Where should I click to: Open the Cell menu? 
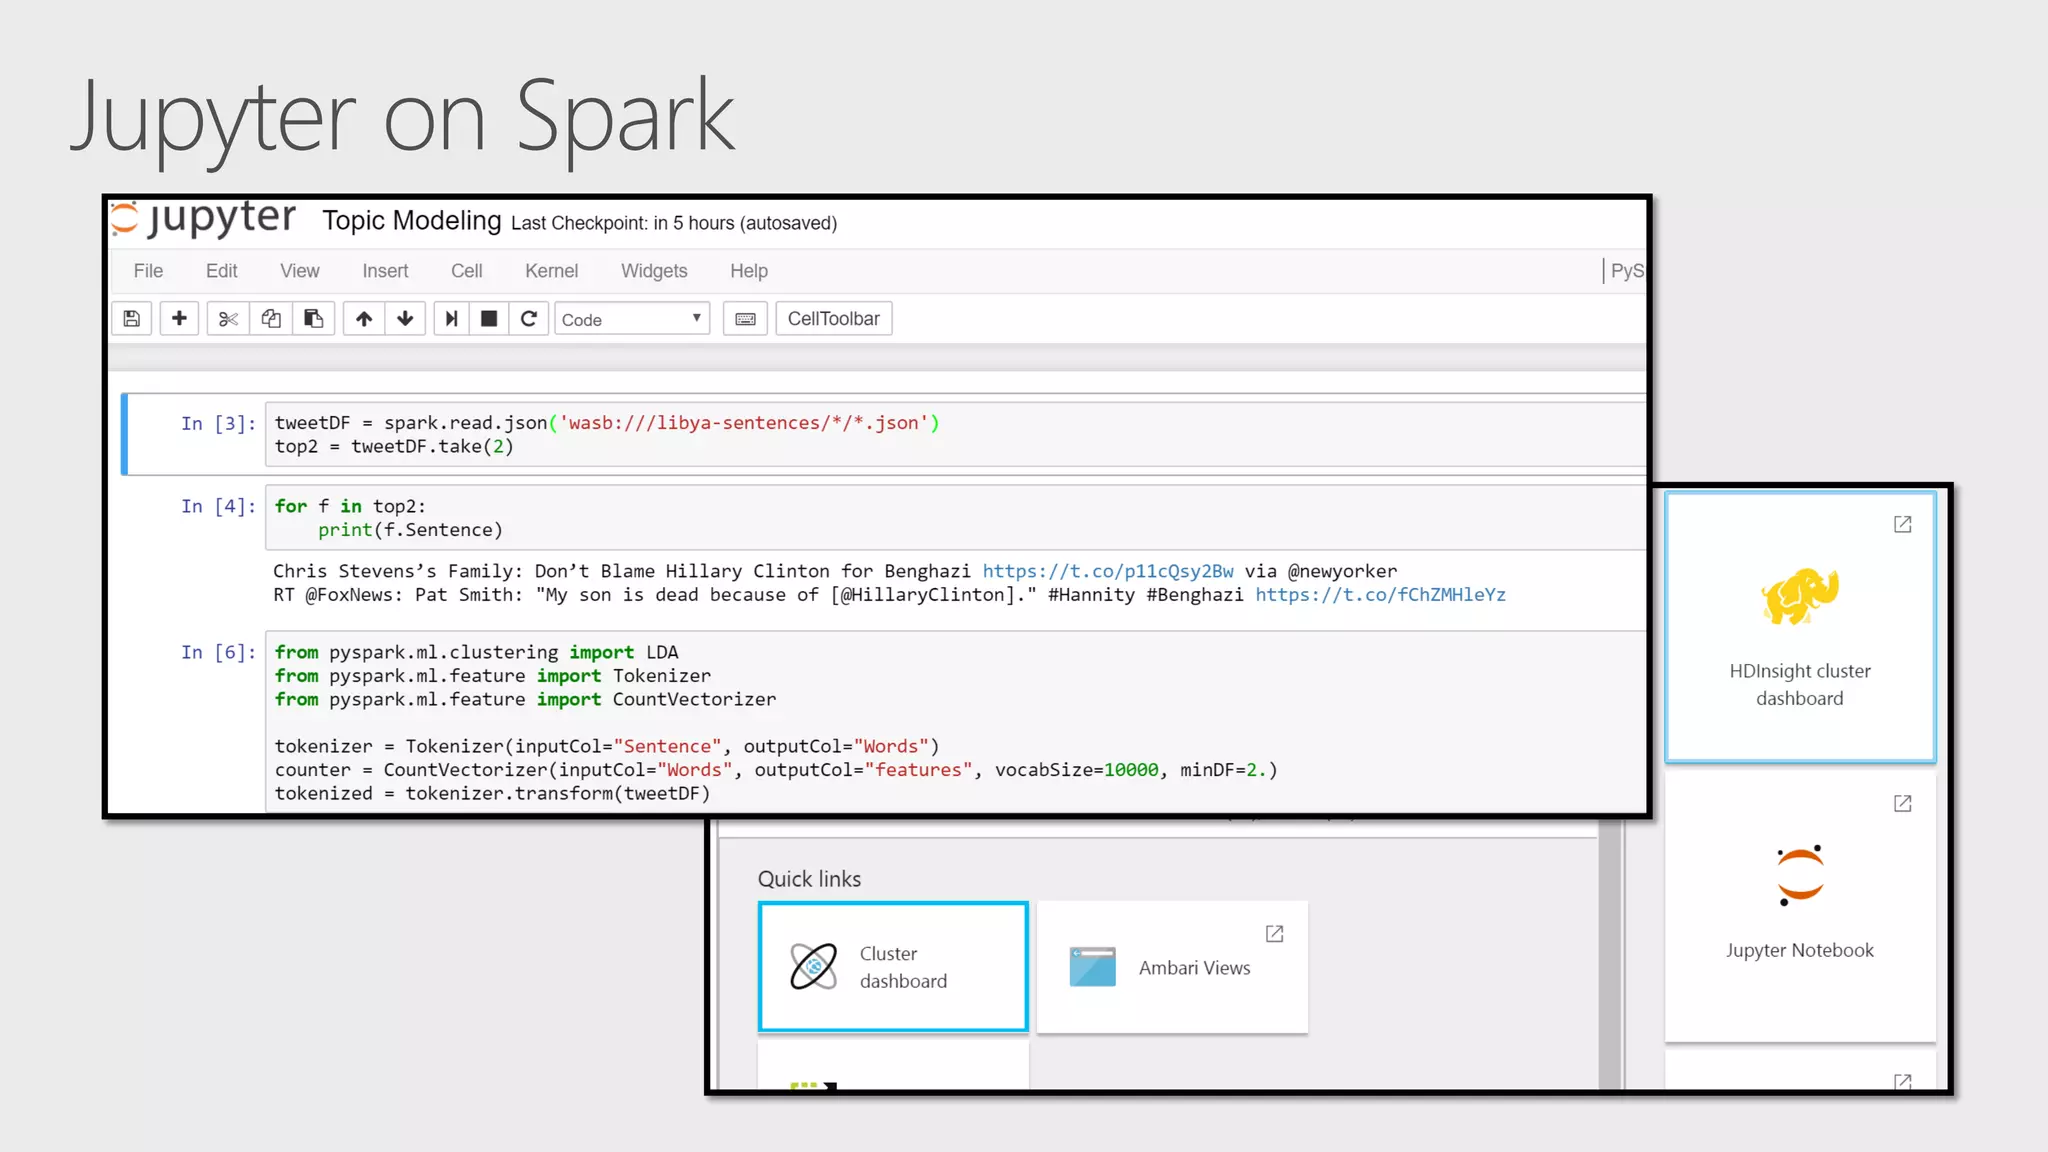point(466,271)
